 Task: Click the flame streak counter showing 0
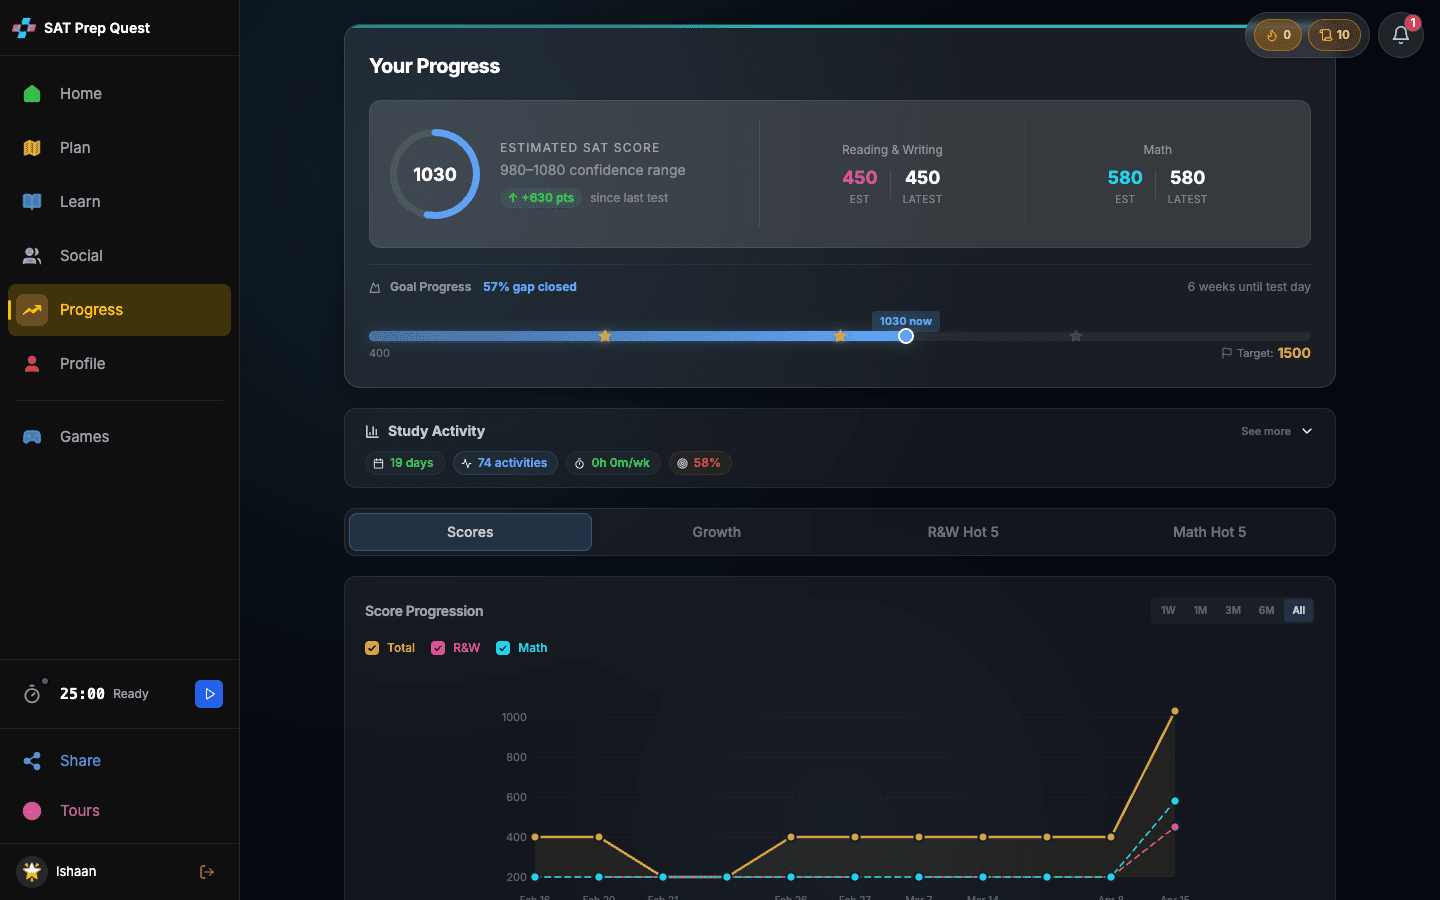(x=1277, y=34)
